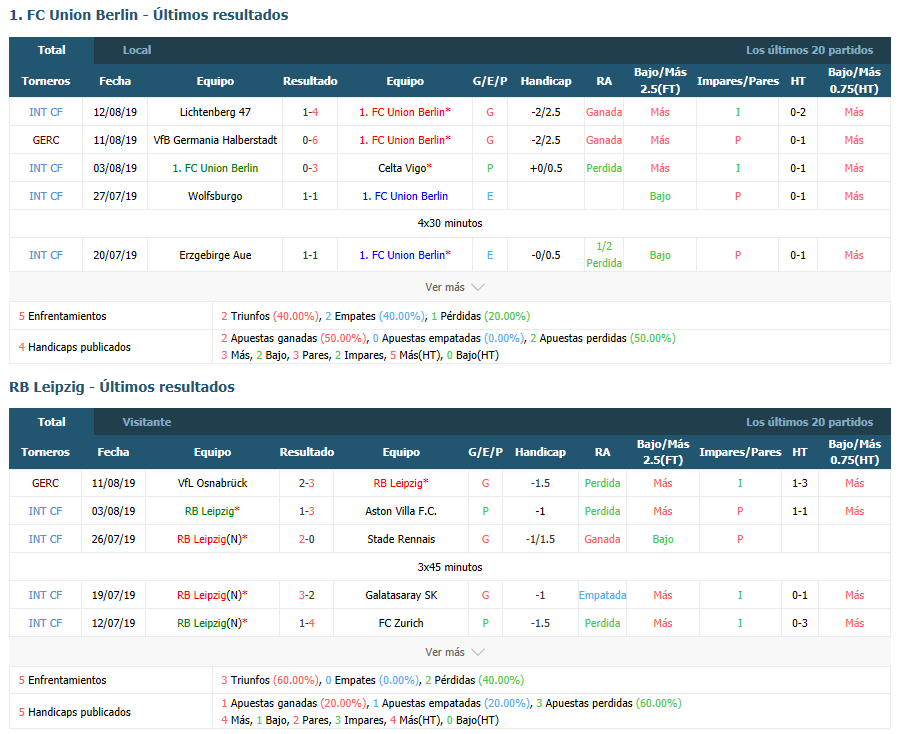Click the 'Bajo' value in Stade Rennais row
Viewport: 901px width, 734px height.
click(x=663, y=539)
